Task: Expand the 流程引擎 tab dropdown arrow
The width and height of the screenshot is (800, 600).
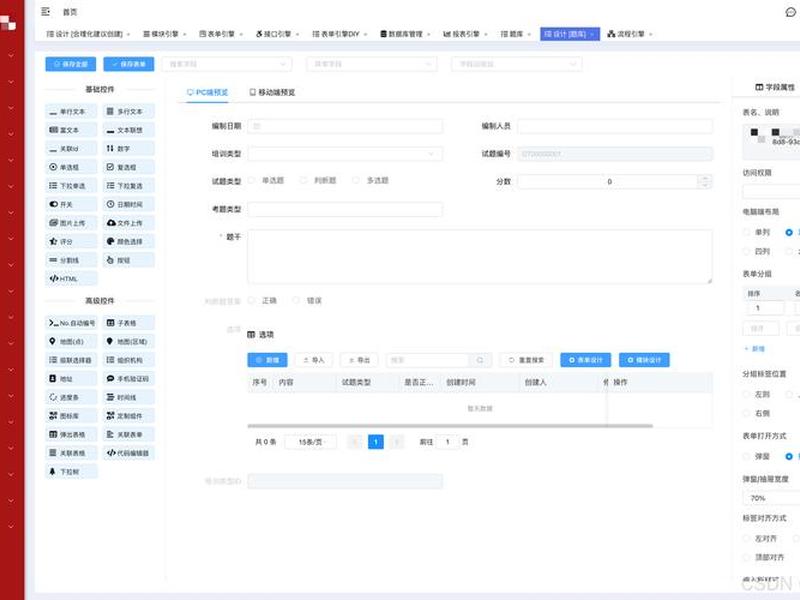Action: coord(651,34)
